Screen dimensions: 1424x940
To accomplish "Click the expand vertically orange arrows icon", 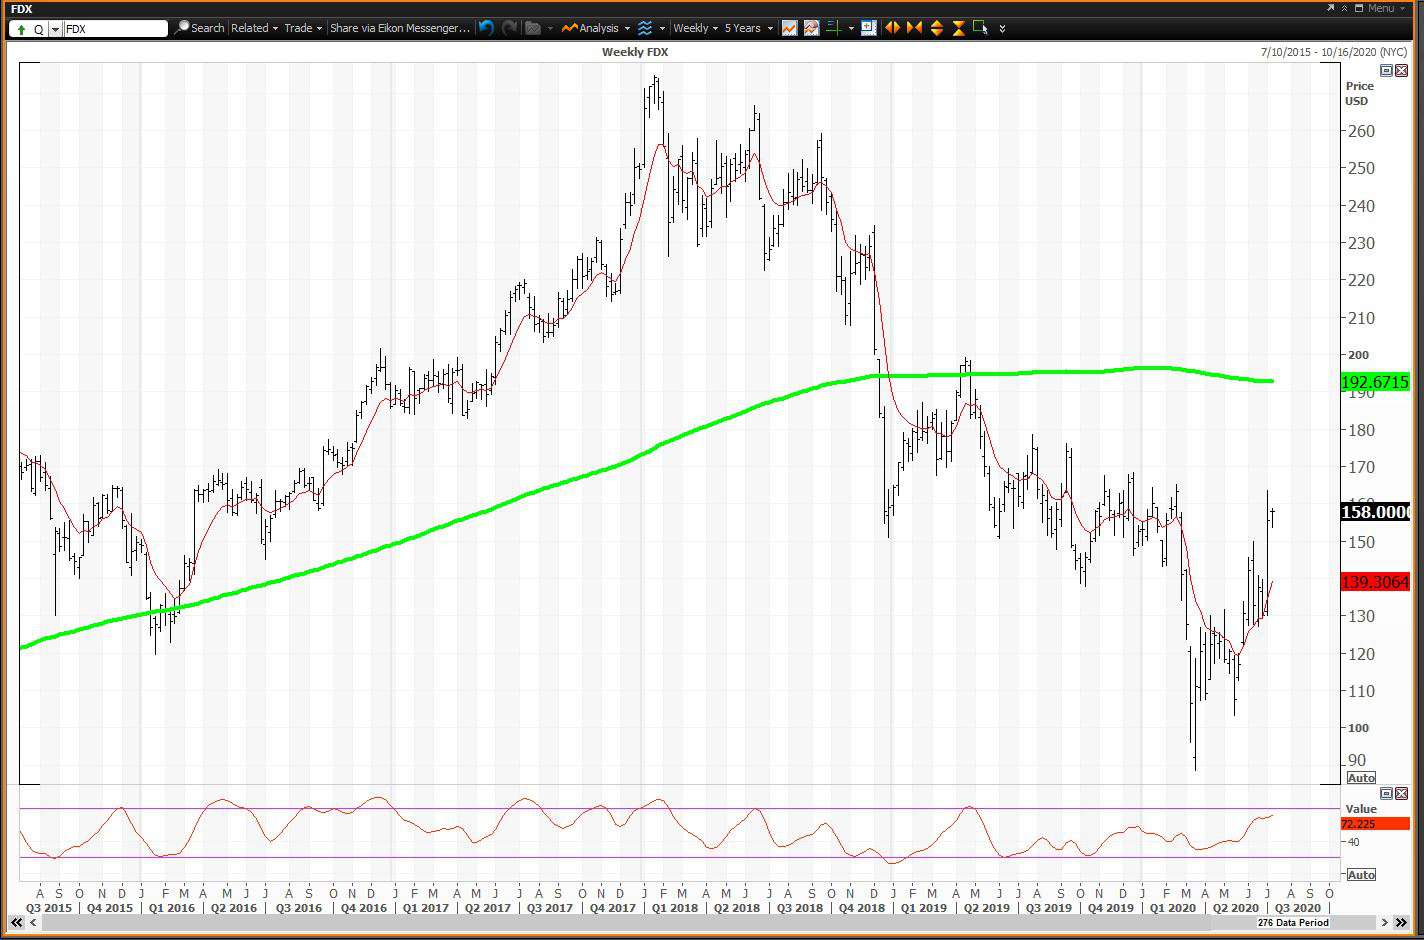I will (937, 28).
